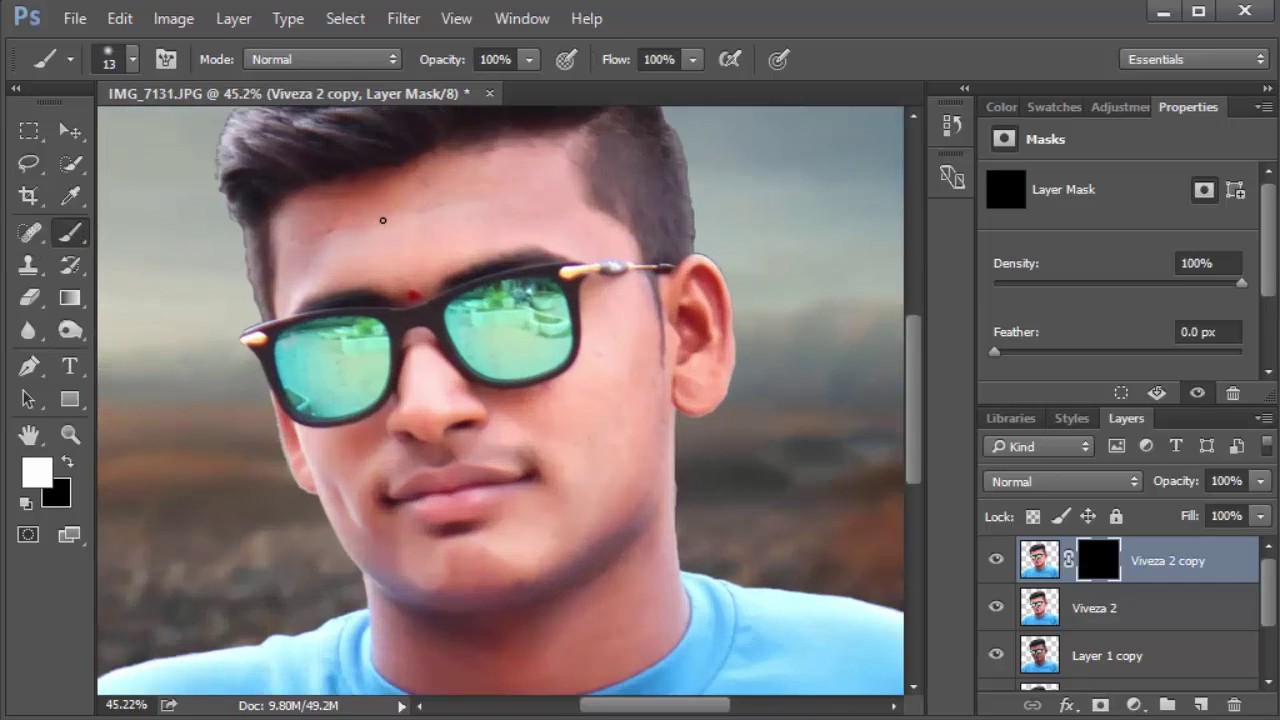The height and width of the screenshot is (720, 1280).
Task: Select the Quick Selection tool
Action: click(x=70, y=164)
